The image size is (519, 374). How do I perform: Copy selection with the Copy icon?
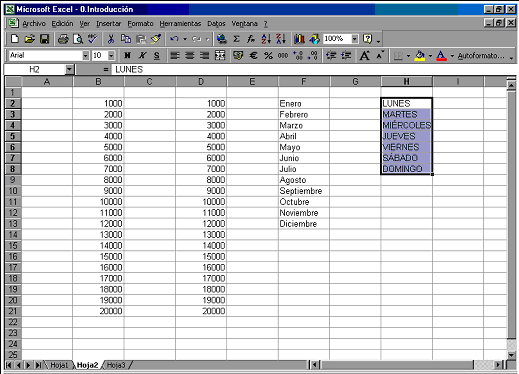tap(126, 39)
